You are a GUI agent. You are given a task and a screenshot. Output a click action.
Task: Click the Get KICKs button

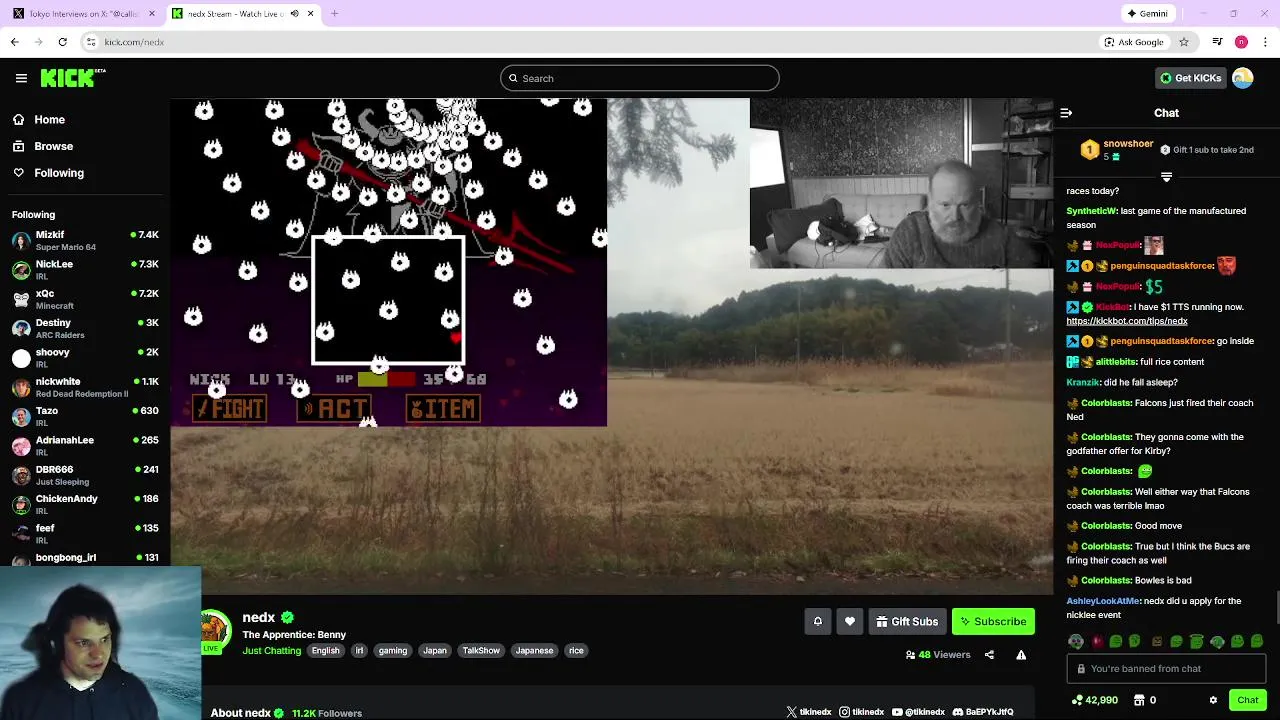point(1190,78)
